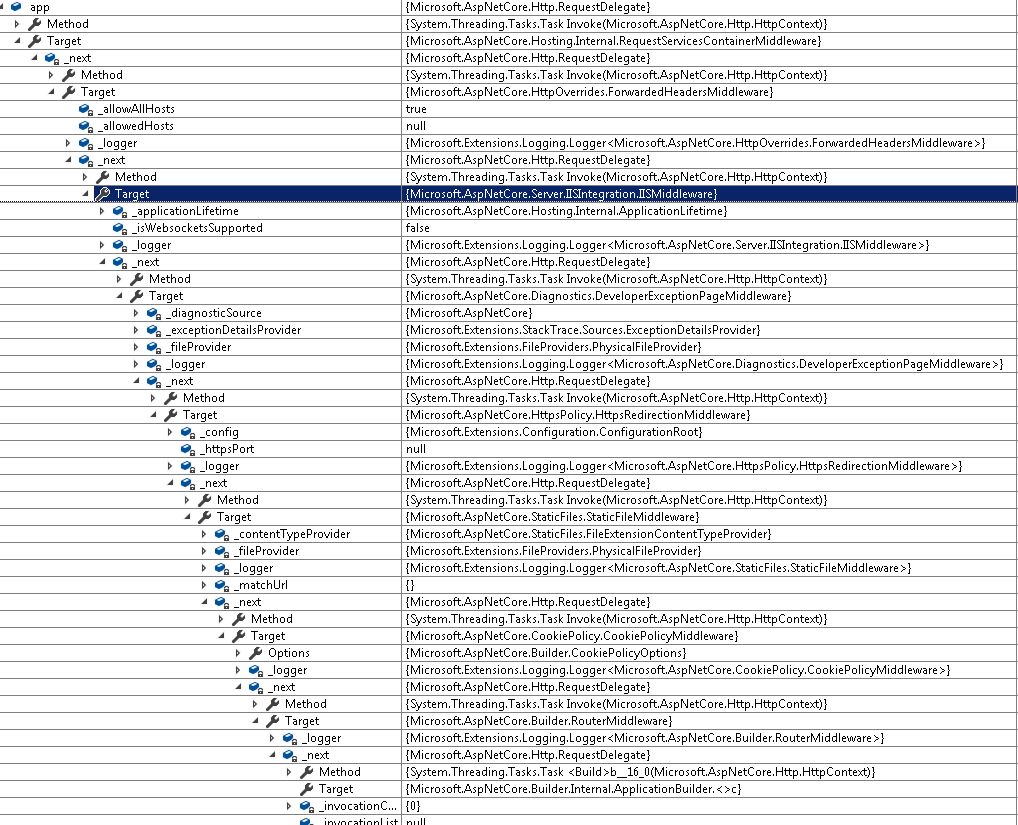
Task: Click the {} value of _matchUrl
Action: tap(410, 585)
